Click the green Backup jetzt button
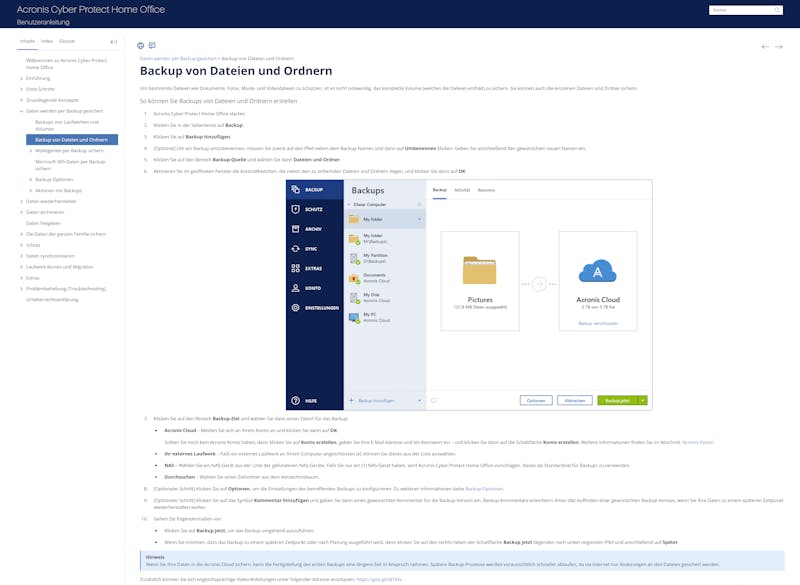Screen dimensions: 800x585 [617, 400]
